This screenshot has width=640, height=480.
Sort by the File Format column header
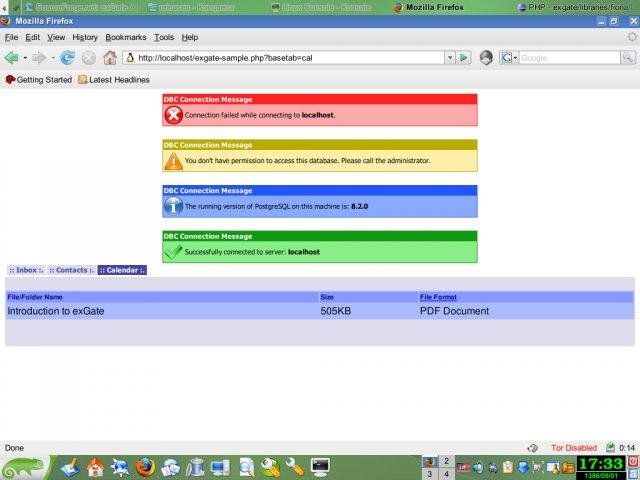tap(438, 297)
